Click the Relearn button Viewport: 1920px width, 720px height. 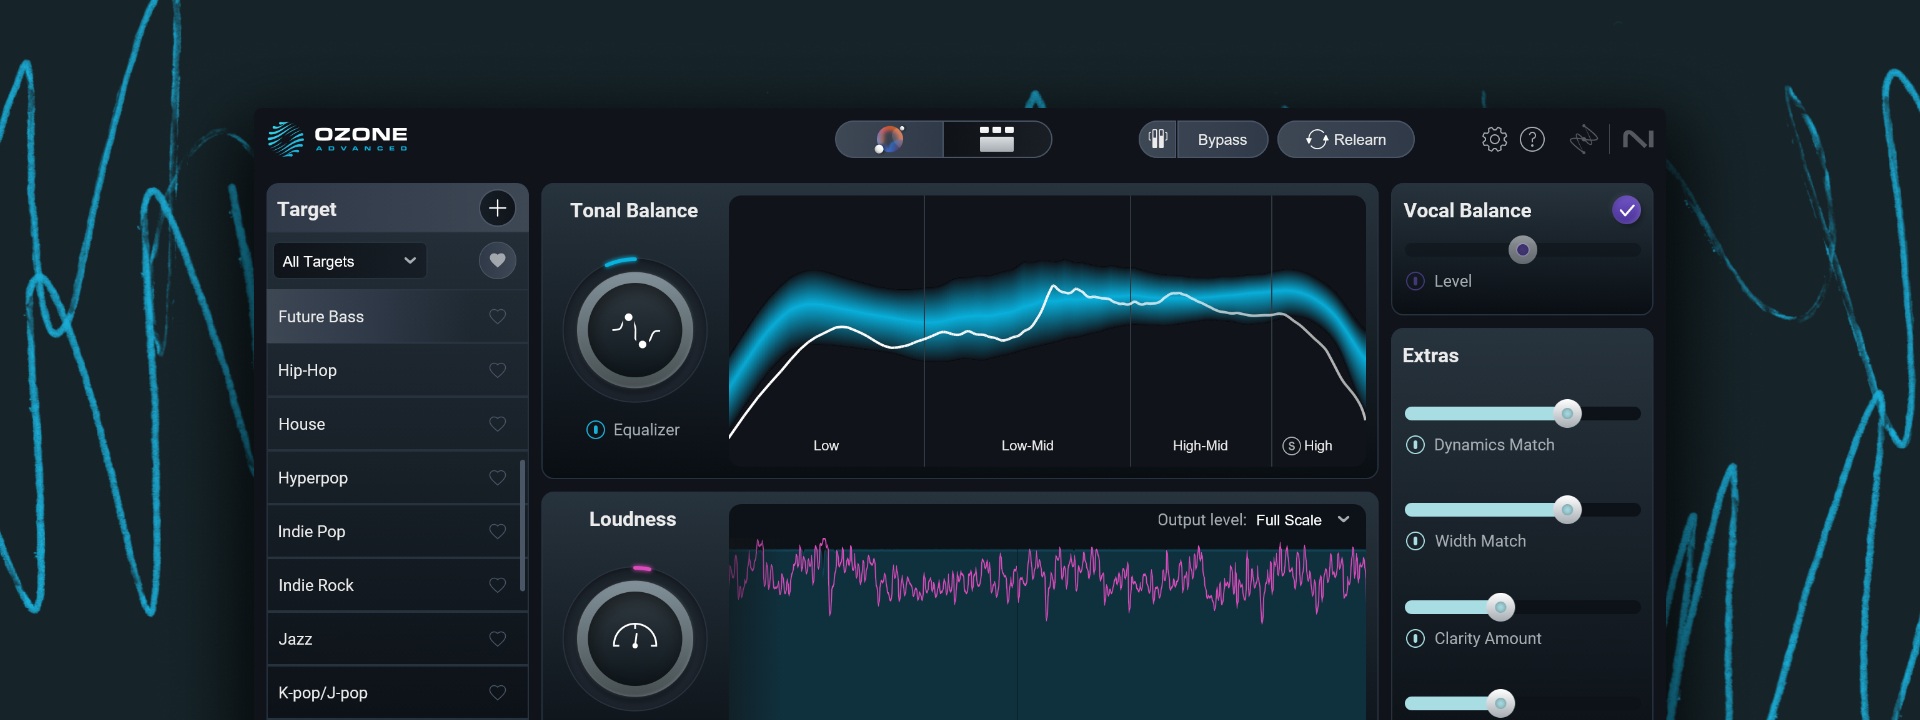click(1346, 139)
